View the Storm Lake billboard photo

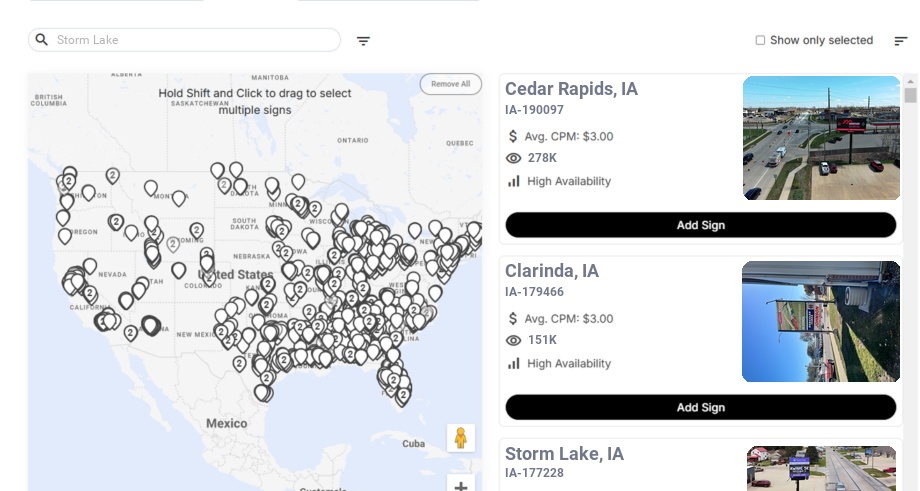click(821, 468)
